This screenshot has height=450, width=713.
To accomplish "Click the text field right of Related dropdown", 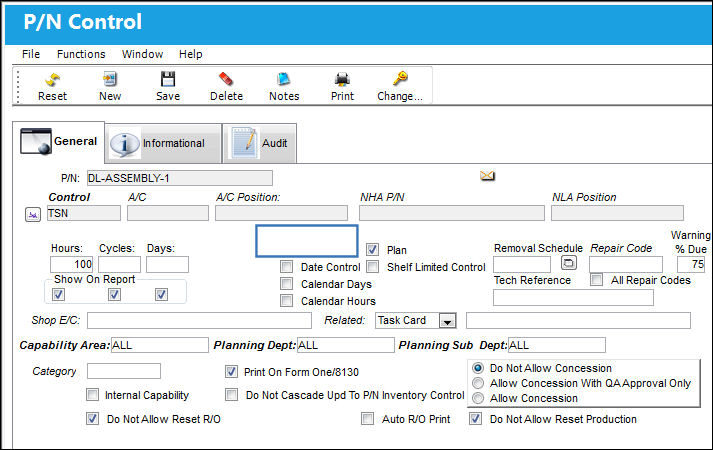I will click(x=578, y=320).
